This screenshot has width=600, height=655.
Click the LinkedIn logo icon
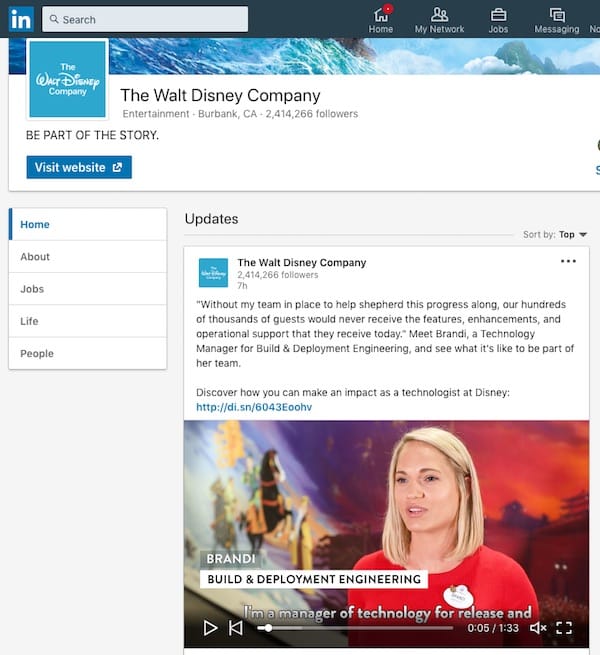21,18
